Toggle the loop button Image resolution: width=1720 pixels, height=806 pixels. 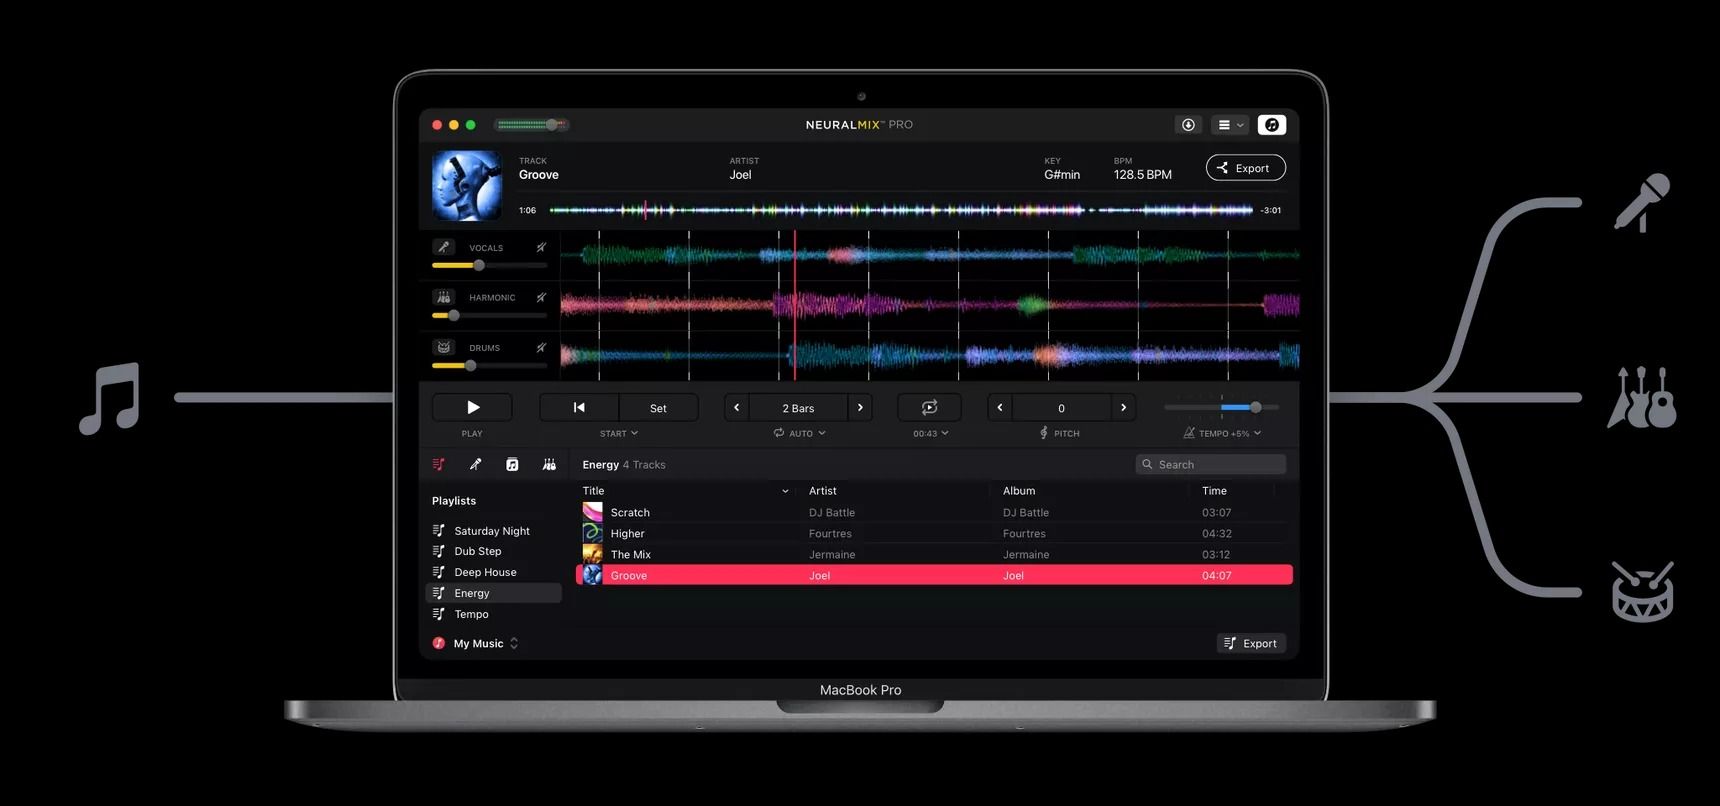pos(929,407)
